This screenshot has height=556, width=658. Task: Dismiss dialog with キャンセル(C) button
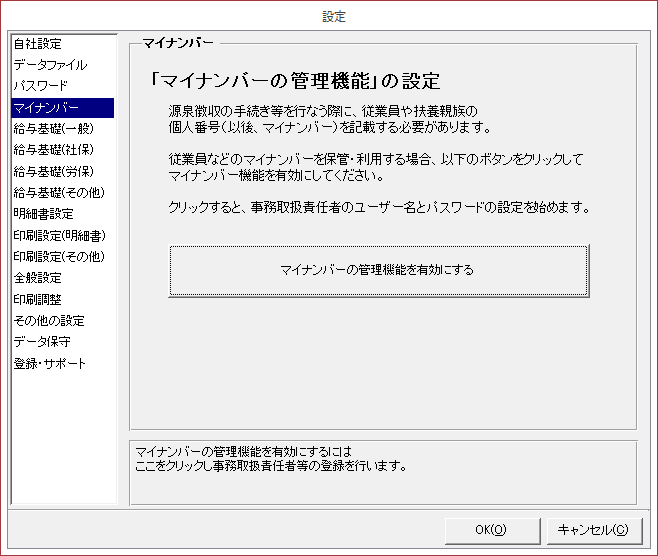point(595,531)
